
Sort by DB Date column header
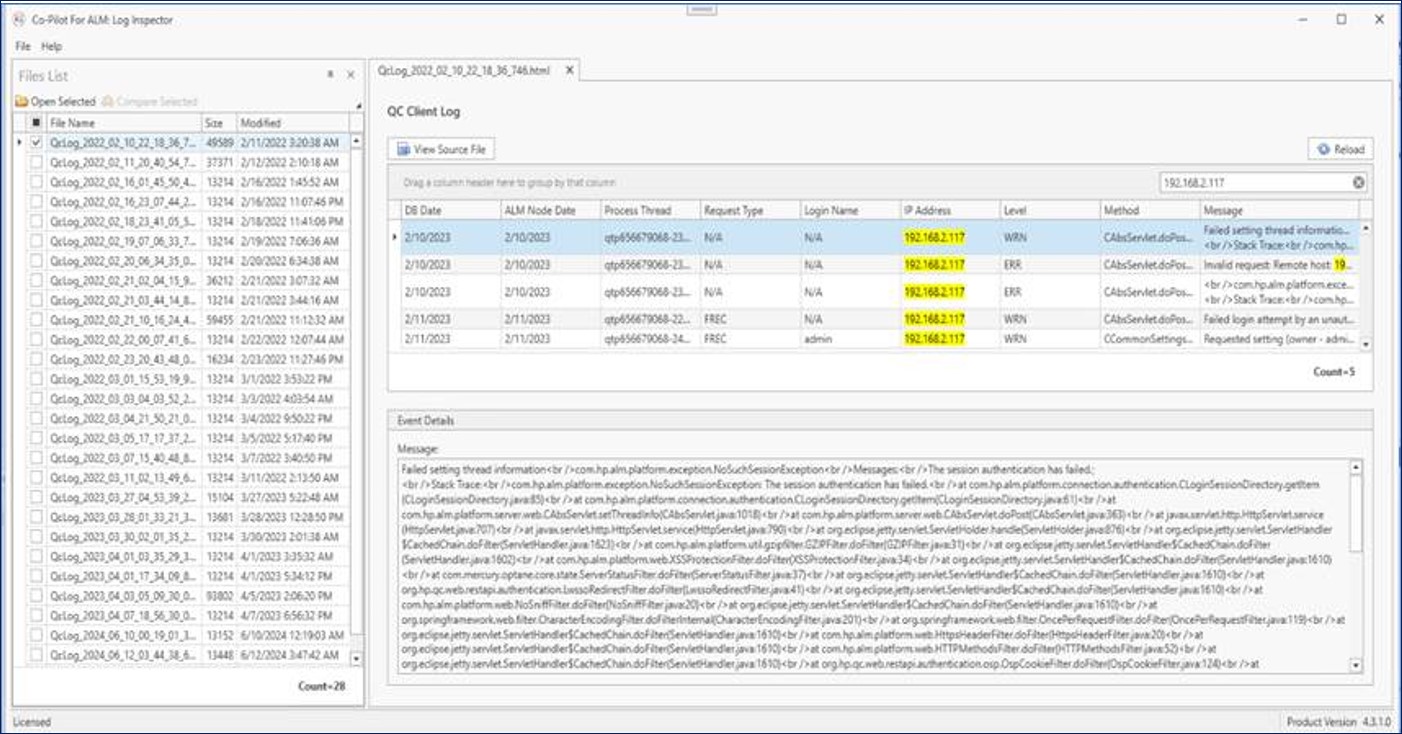[x=449, y=211]
